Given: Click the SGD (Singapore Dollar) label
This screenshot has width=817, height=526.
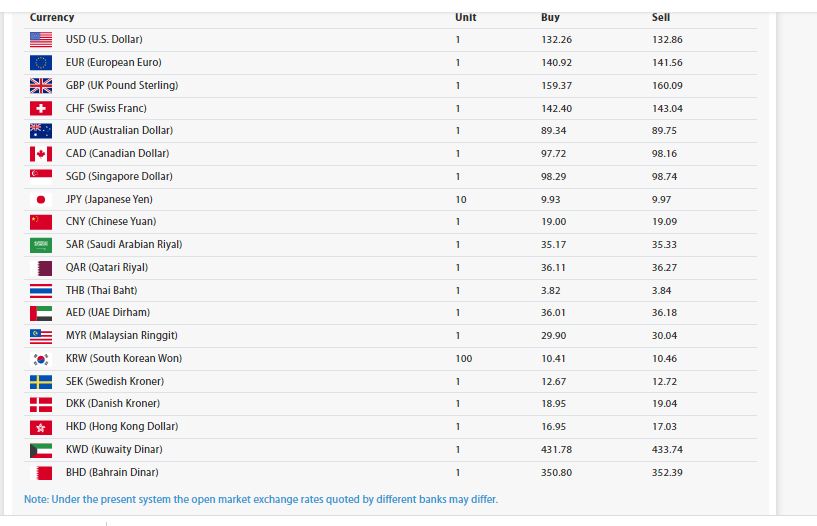Looking at the screenshot, I should click(x=119, y=176).
